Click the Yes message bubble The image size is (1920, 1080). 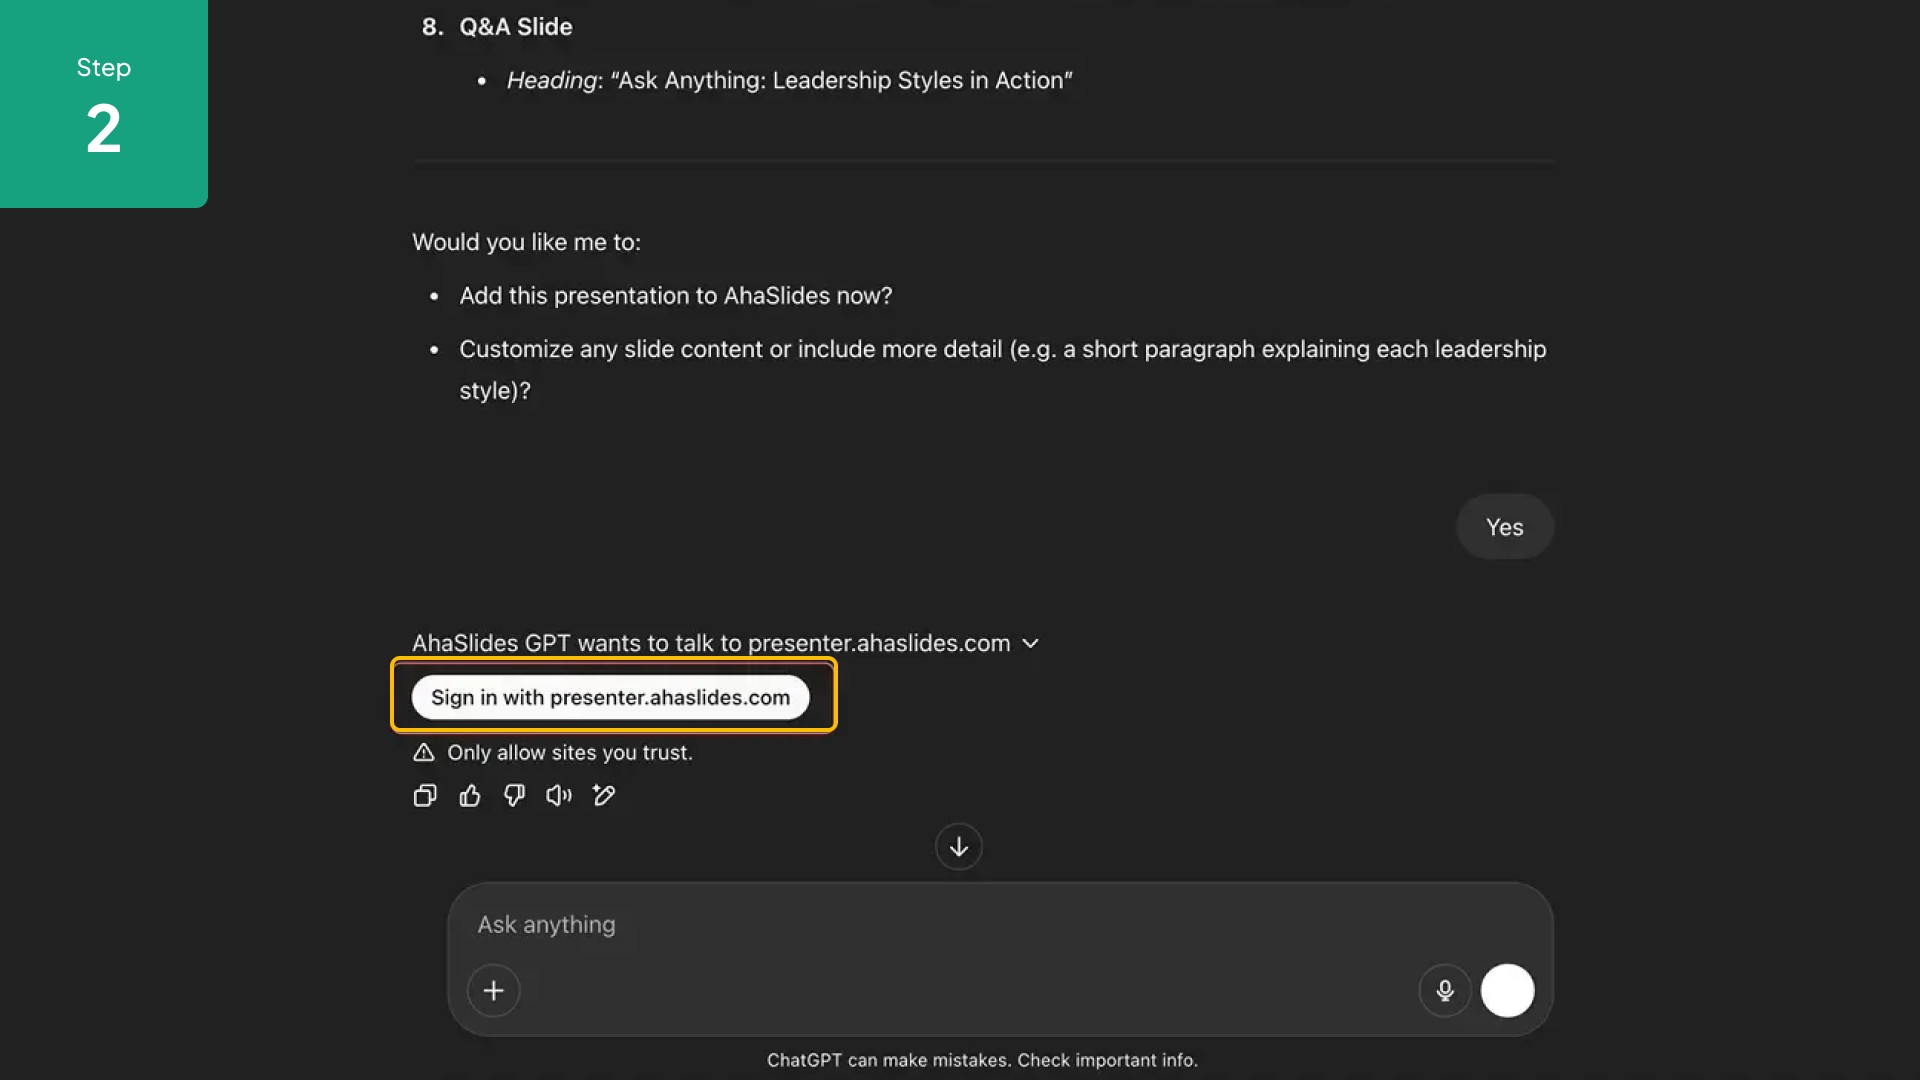pyautogui.click(x=1504, y=527)
